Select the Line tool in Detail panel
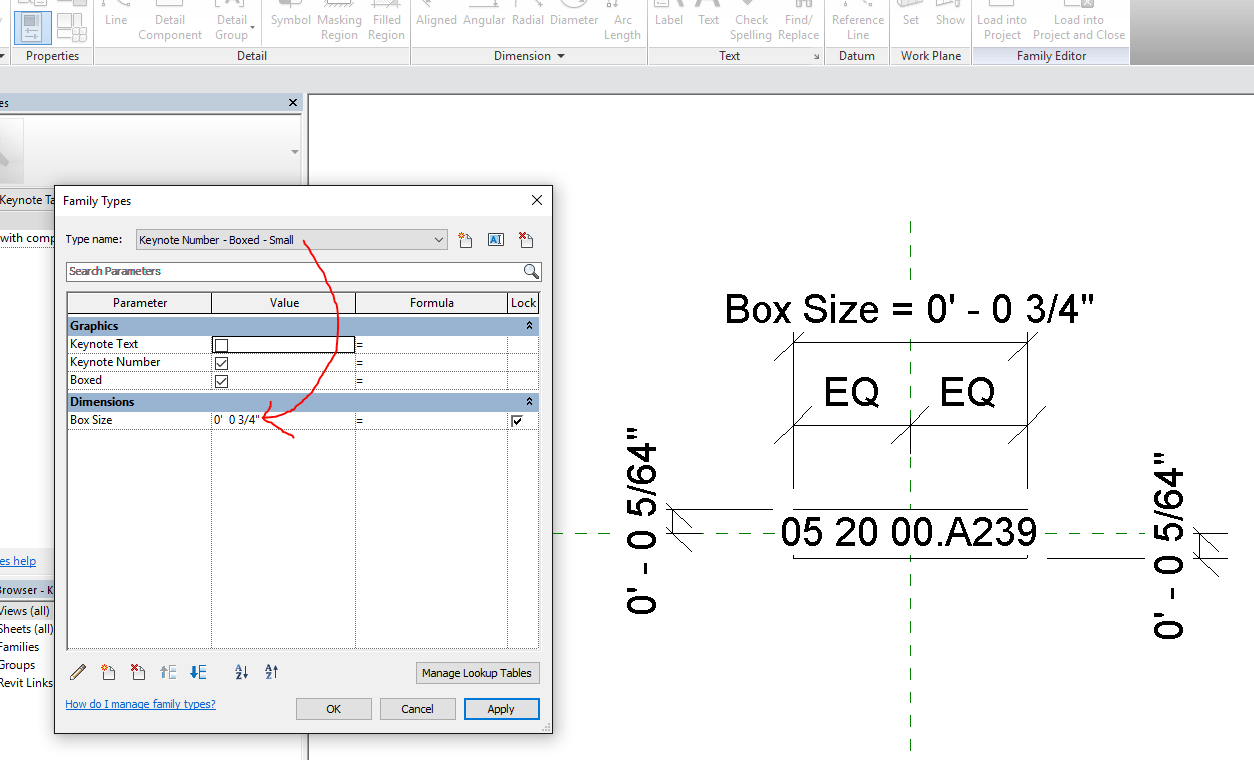 coord(116,20)
